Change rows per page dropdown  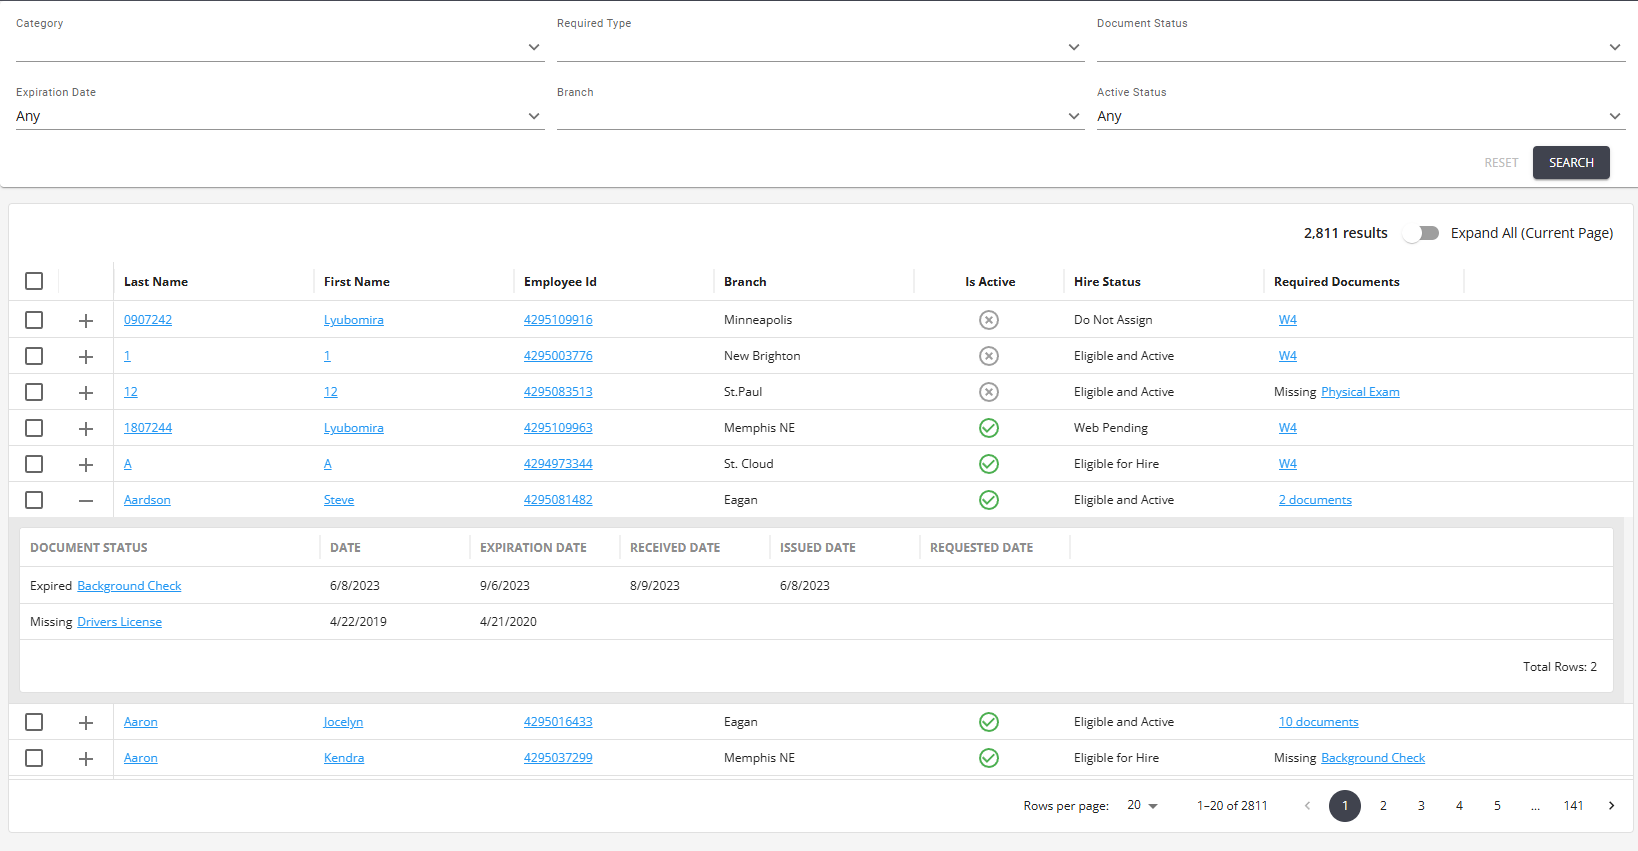1142,806
